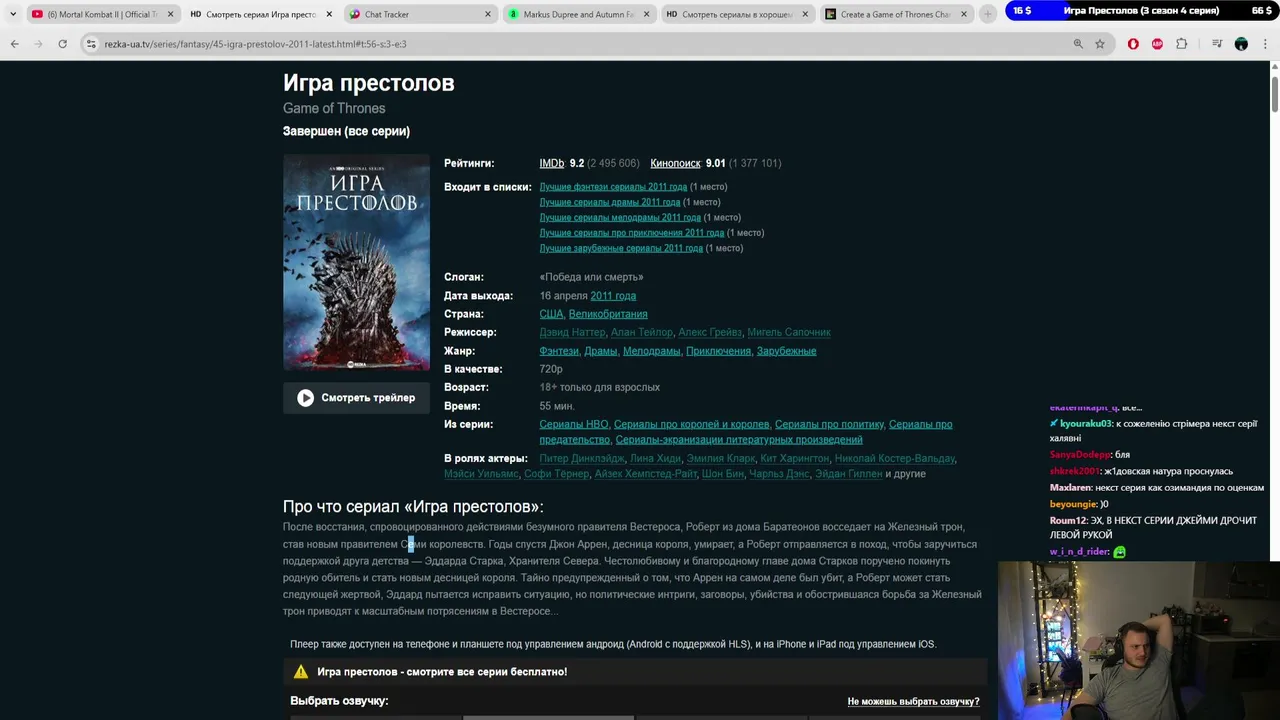The width and height of the screenshot is (1280, 720).
Task: Click the США country link
Action: click(x=551, y=314)
